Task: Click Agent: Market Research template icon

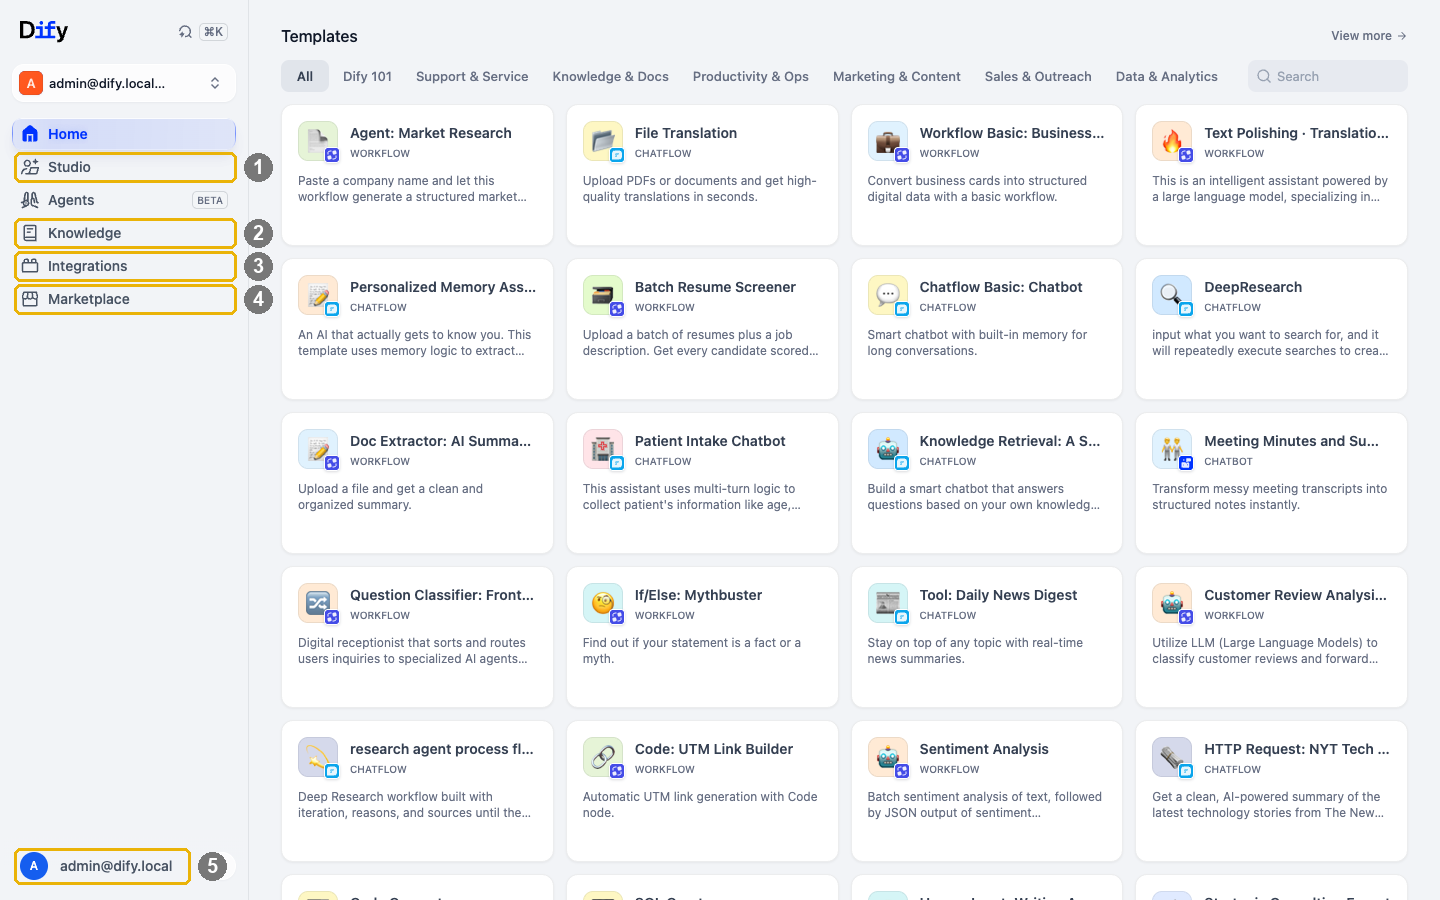Action: [318, 141]
